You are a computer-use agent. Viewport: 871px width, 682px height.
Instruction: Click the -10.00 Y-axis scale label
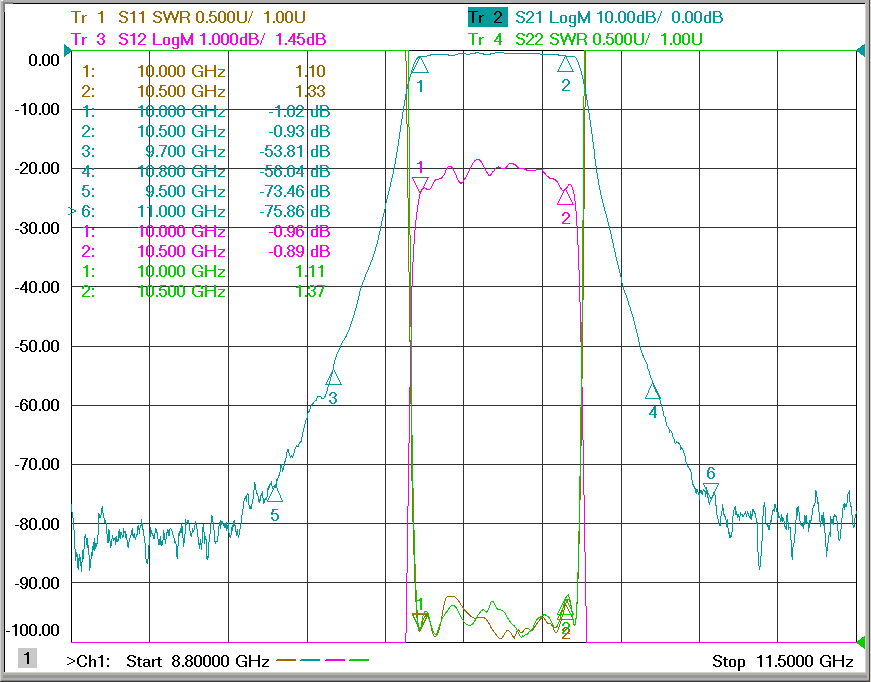click(x=37, y=109)
